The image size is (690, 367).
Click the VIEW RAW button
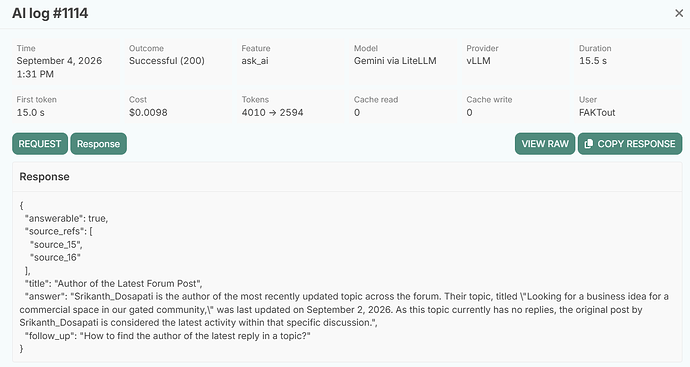coord(545,144)
